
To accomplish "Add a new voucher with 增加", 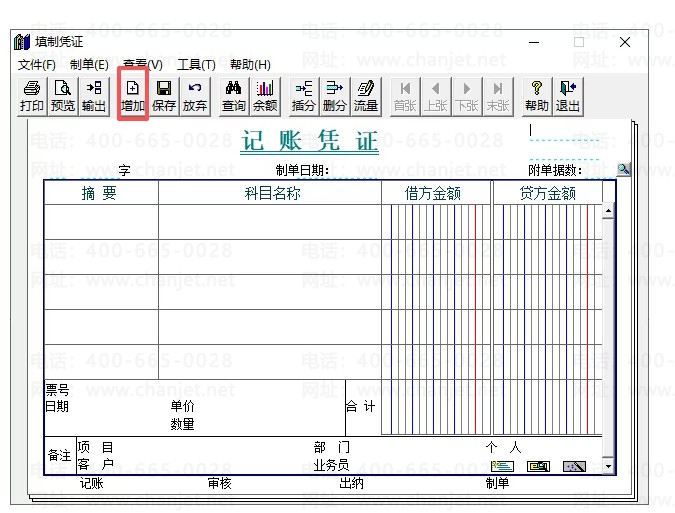I will click(x=133, y=96).
